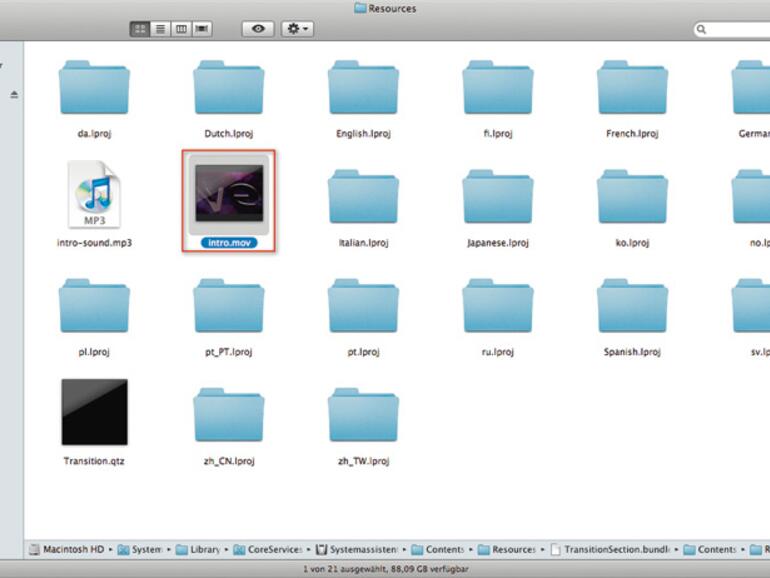Select the intro.mov video thumbnail
770x578 pixels.
coord(229,193)
